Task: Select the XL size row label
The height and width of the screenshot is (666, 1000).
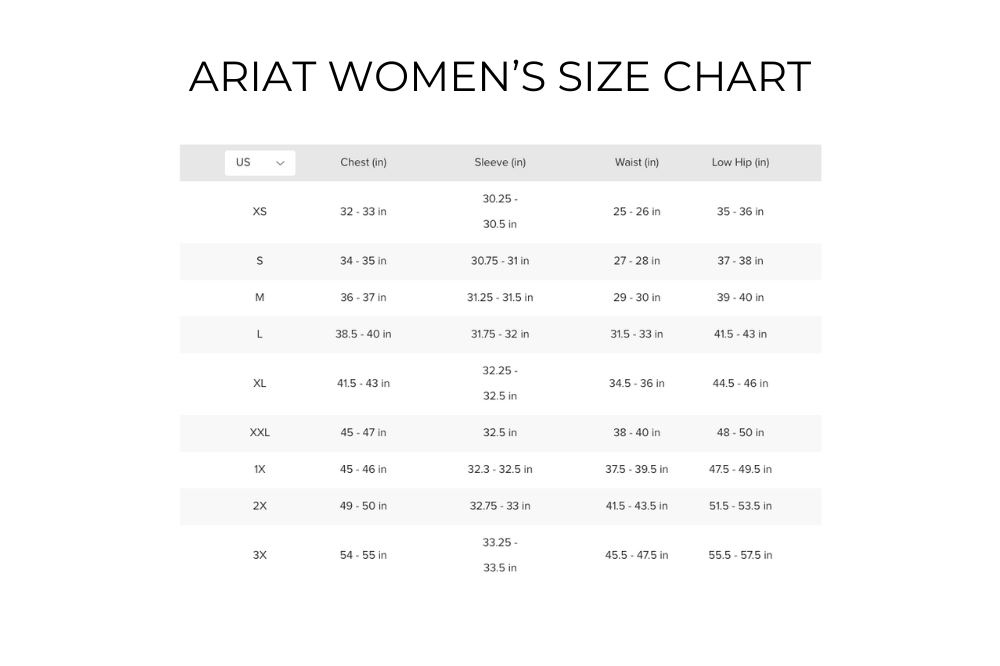Action: coord(259,383)
